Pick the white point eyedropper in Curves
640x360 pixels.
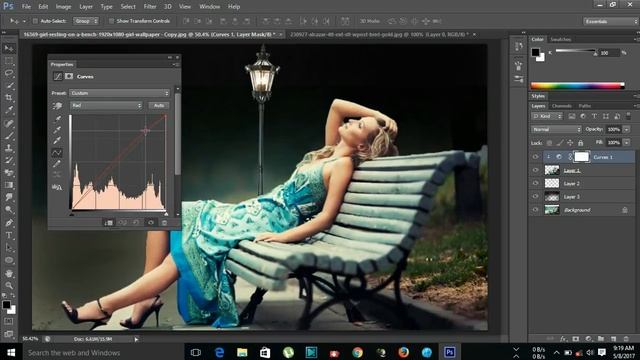(x=57, y=141)
